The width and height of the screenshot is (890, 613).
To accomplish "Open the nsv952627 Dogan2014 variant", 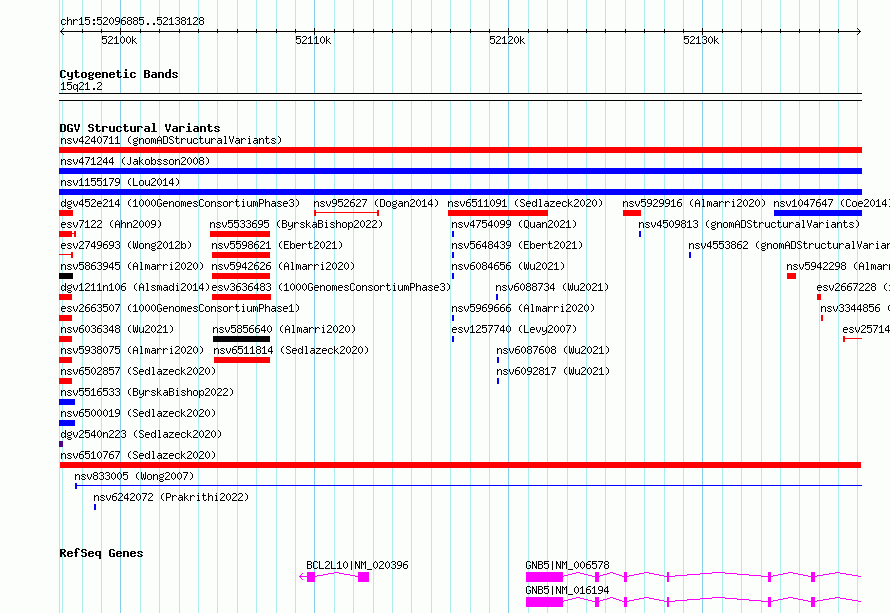I will [x=376, y=203].
